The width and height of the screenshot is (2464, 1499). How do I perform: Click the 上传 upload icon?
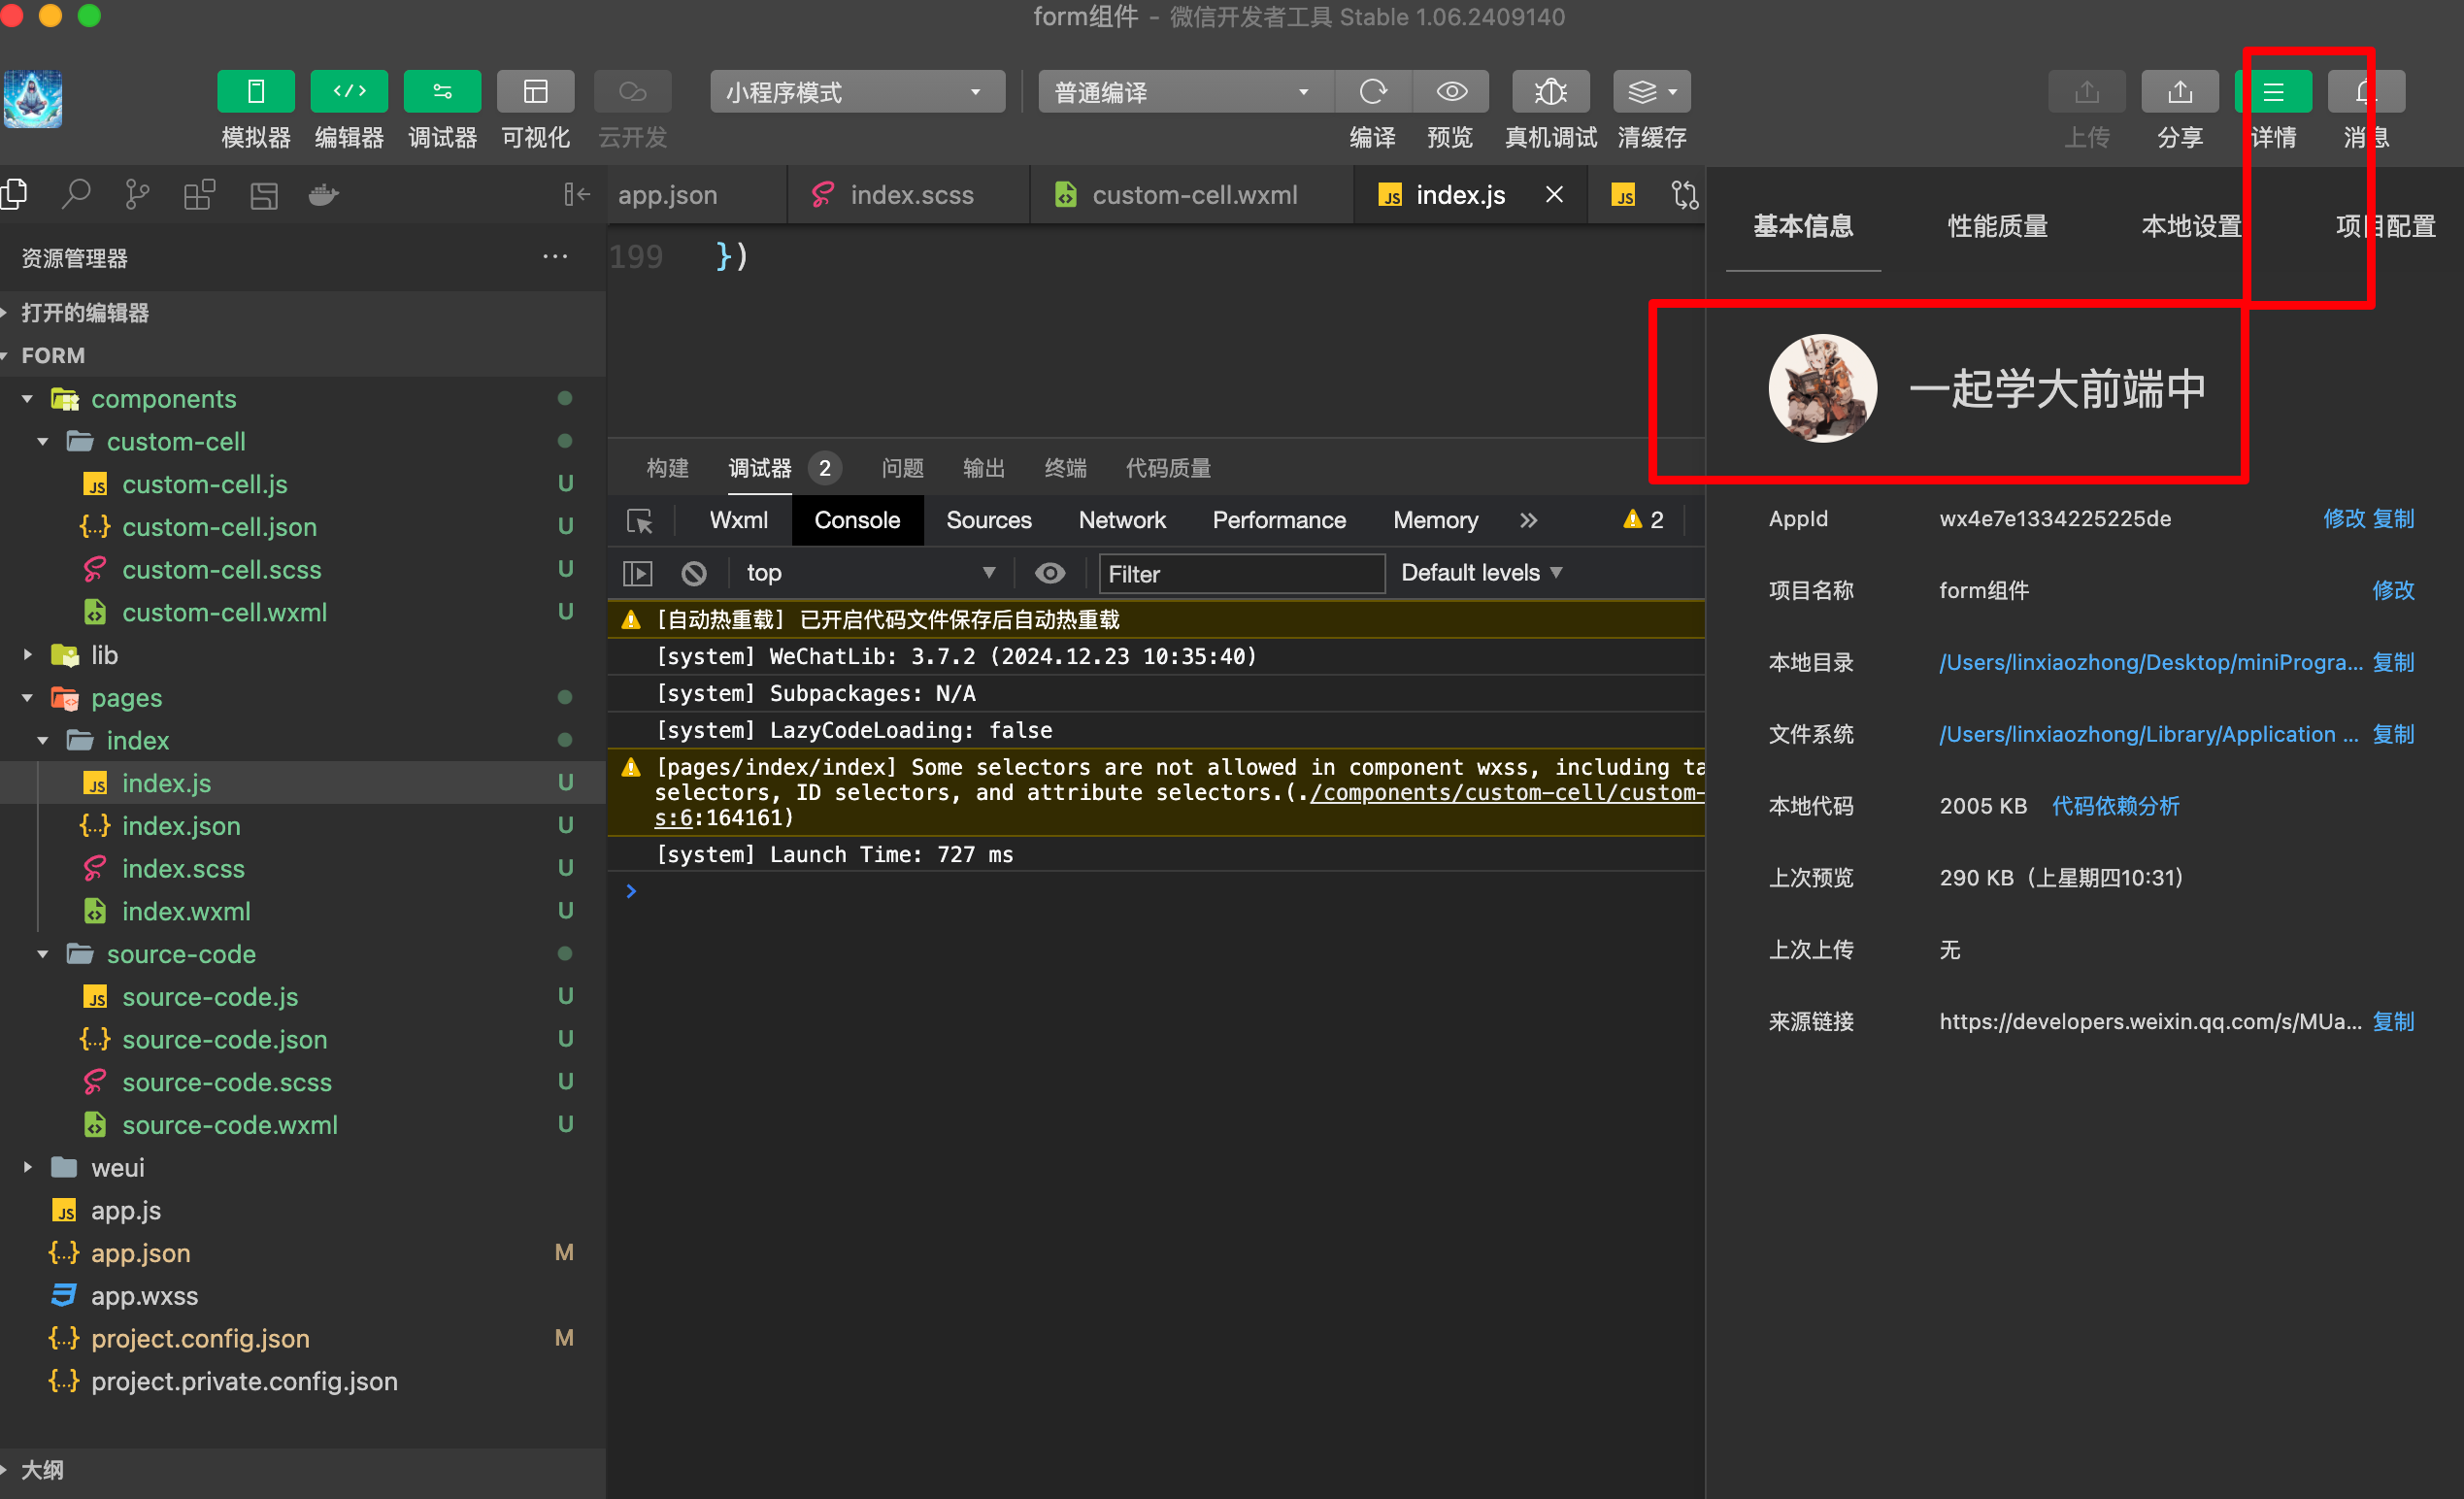point(2086,92)
